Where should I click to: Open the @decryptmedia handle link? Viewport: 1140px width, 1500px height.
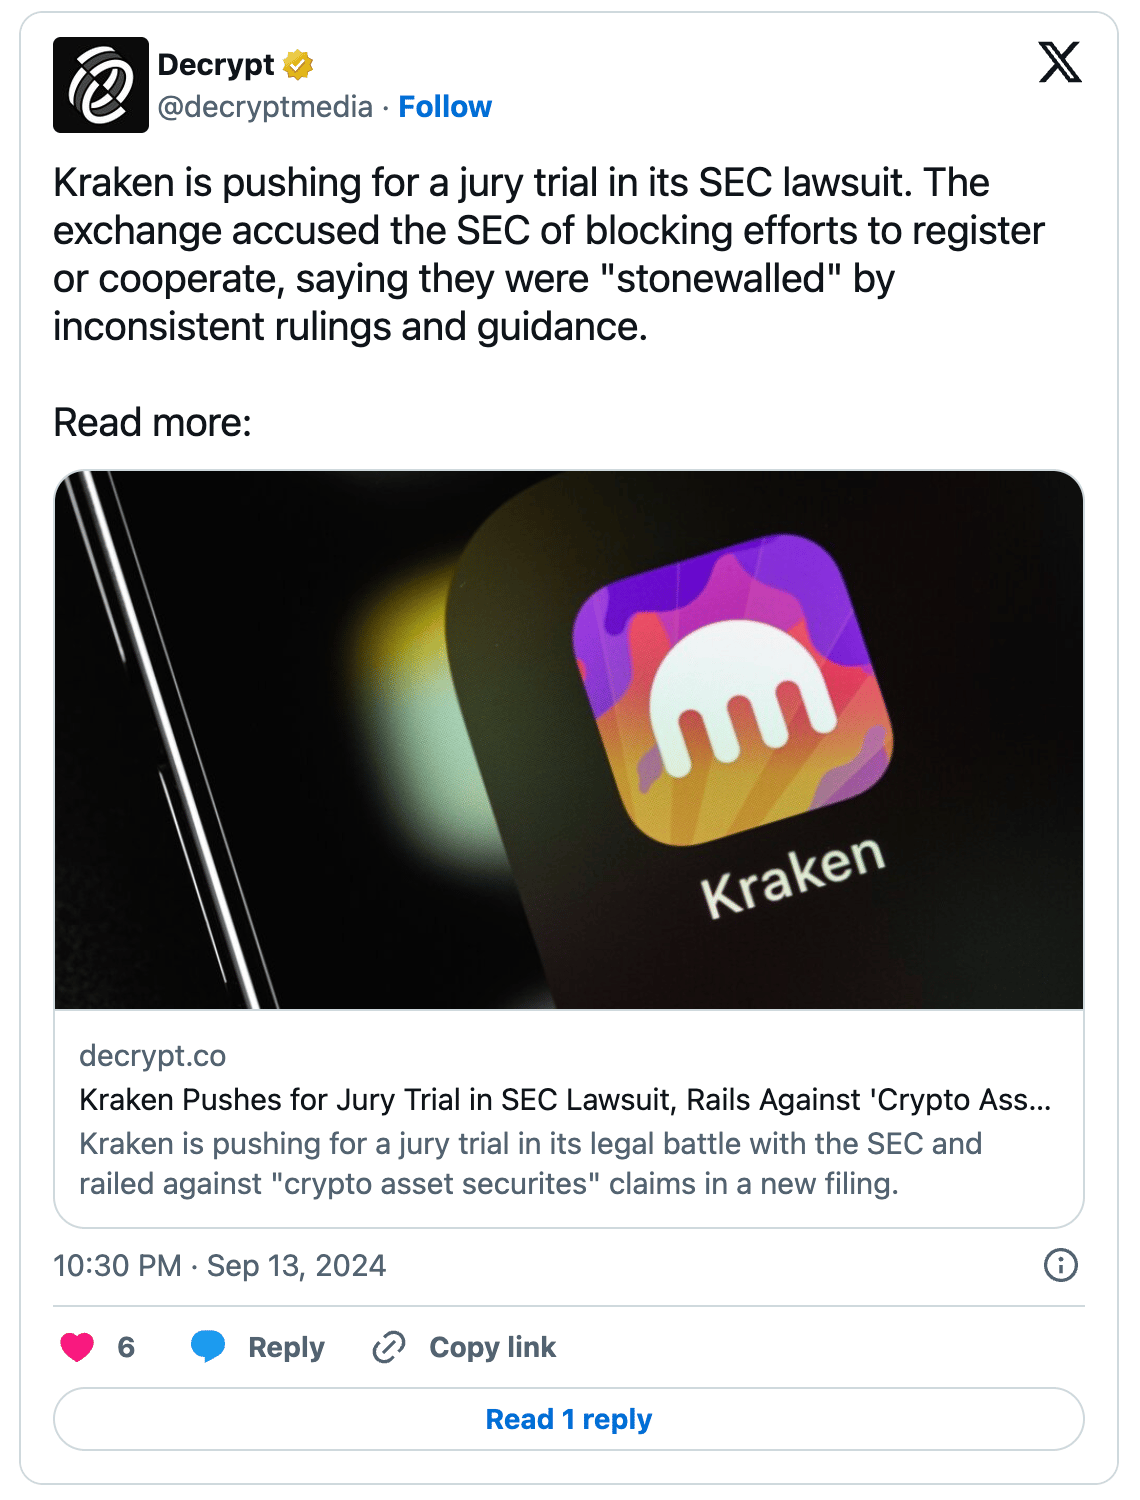(x=265, y=107)
